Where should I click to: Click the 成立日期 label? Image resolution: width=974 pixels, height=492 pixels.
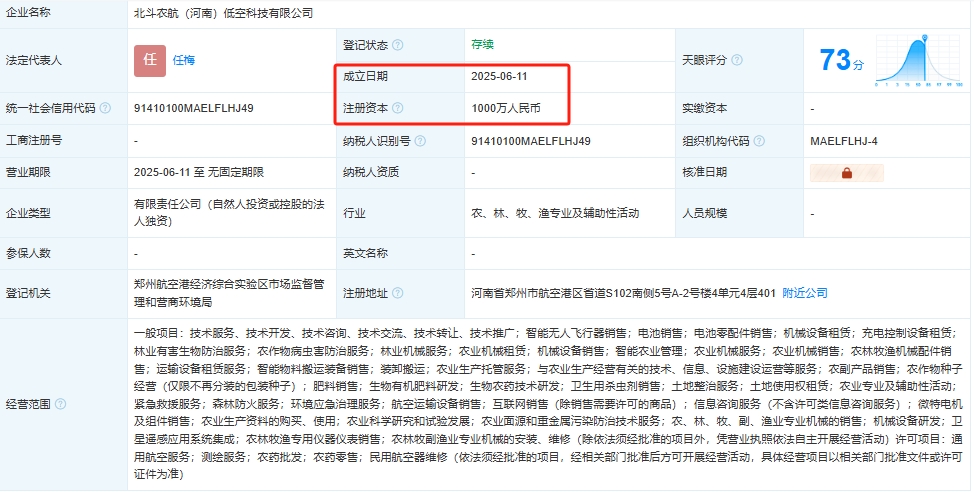(365, 76)
